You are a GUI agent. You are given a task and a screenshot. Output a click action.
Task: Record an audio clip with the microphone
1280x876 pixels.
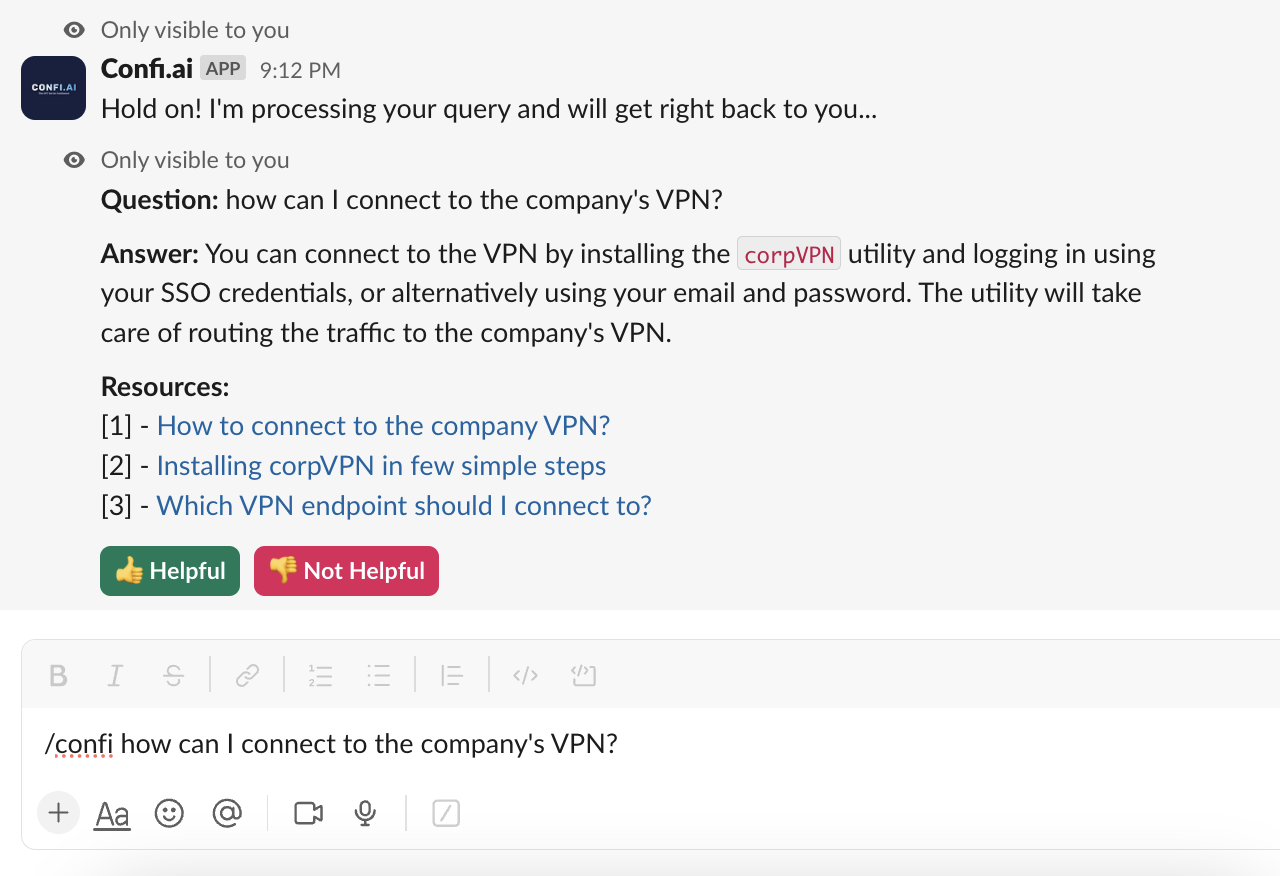tap(364, 813)
